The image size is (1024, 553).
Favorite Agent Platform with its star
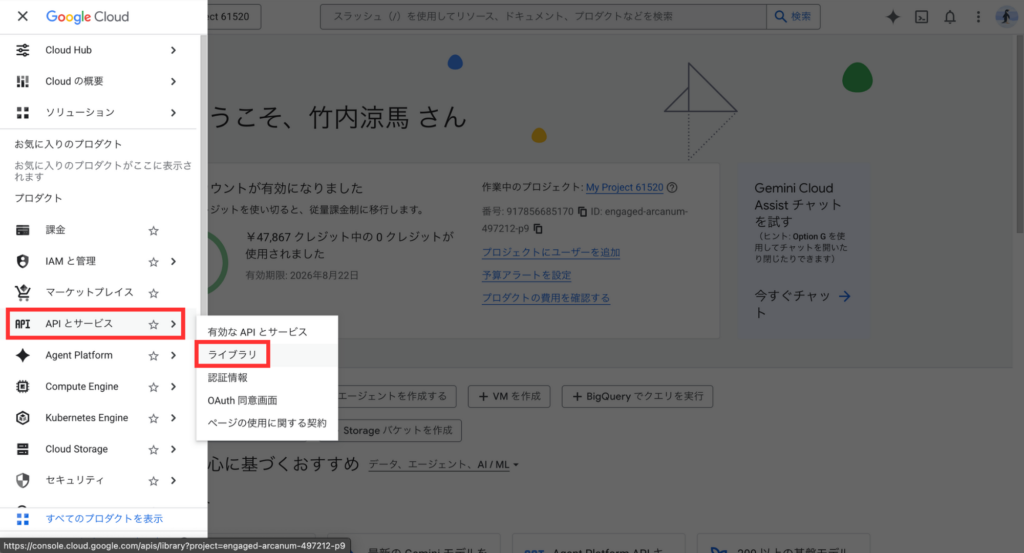pos(153,356)
